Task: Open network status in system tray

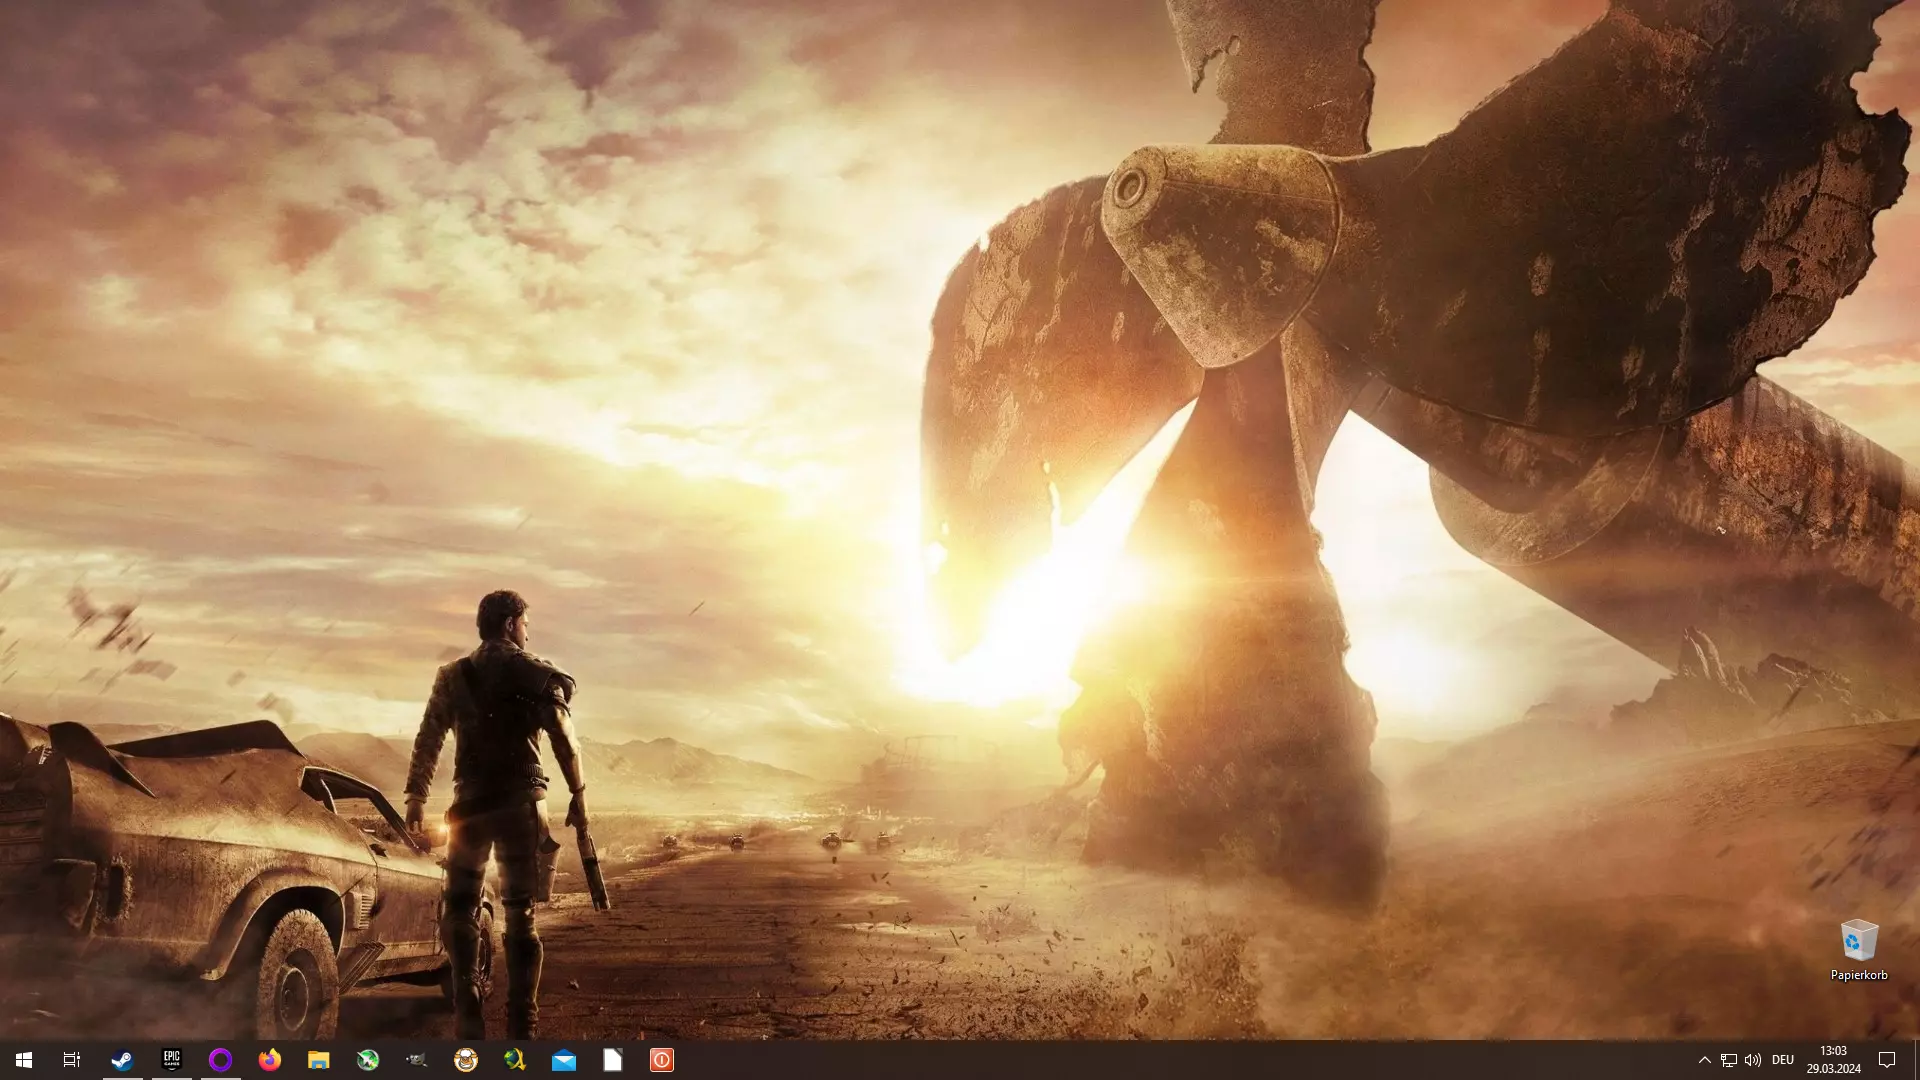Action: click(x=1728, y=1060)
